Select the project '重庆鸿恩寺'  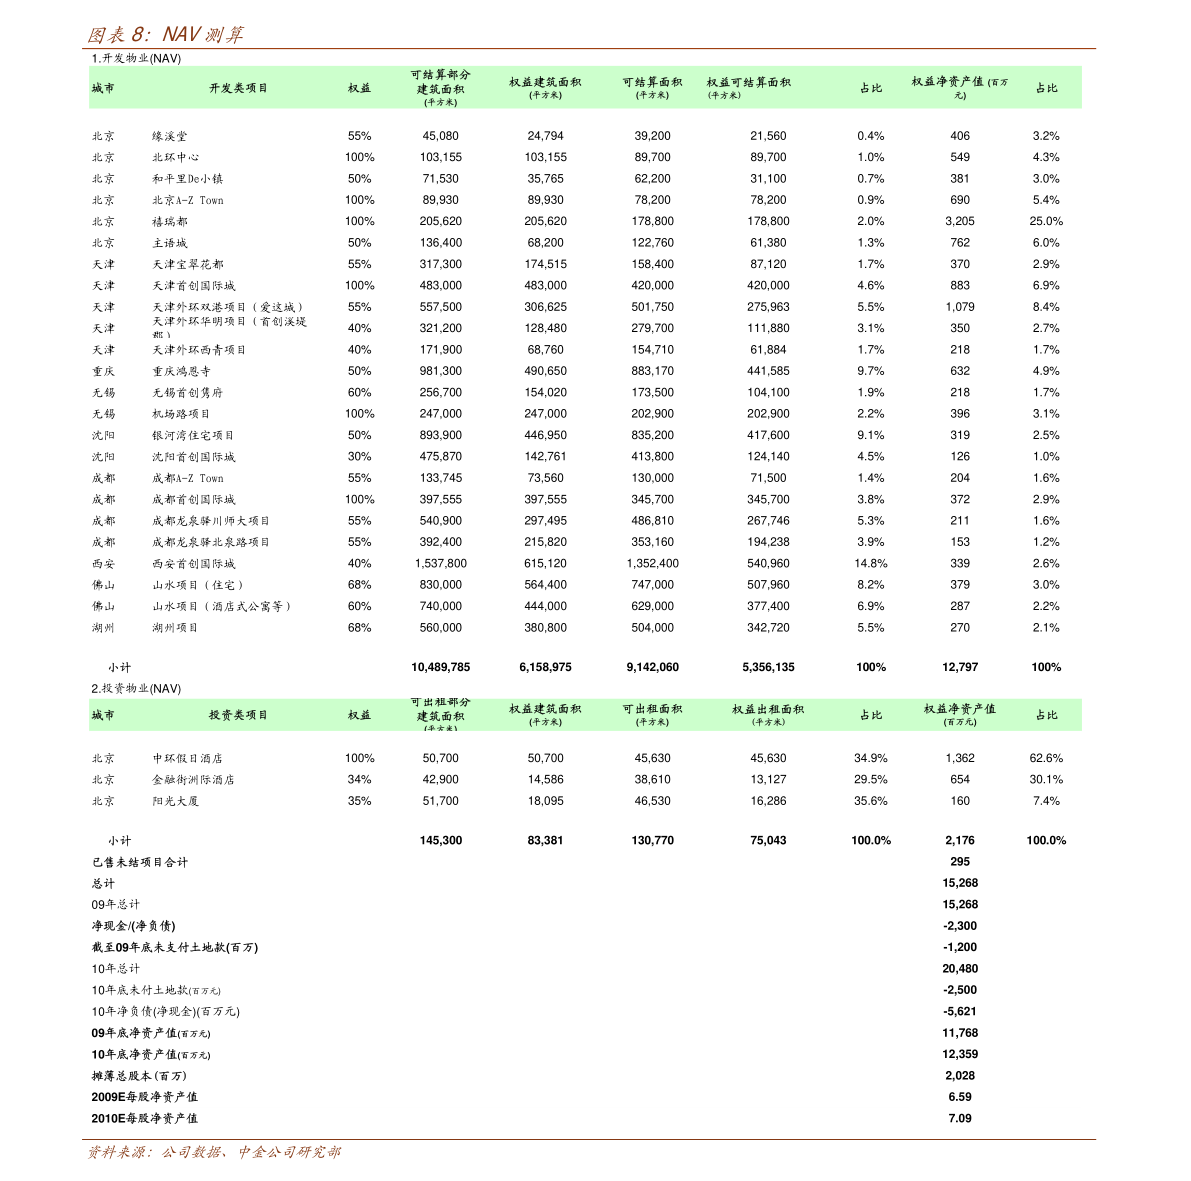click(182, 371)
